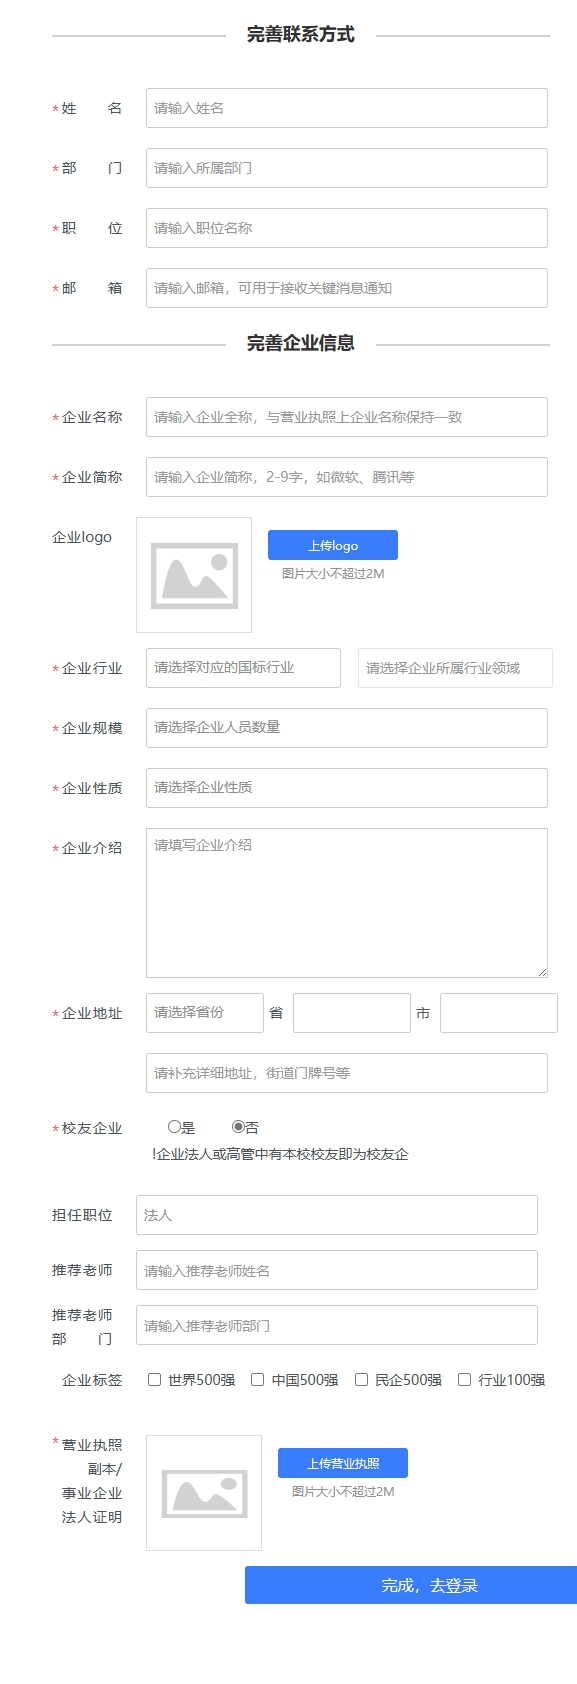
Task: Open the 行业领域 selection dropdown
Action: coord(455,667)
